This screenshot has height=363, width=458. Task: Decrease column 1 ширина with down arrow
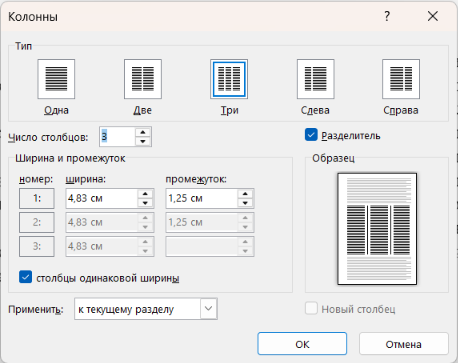coord(145,203)
